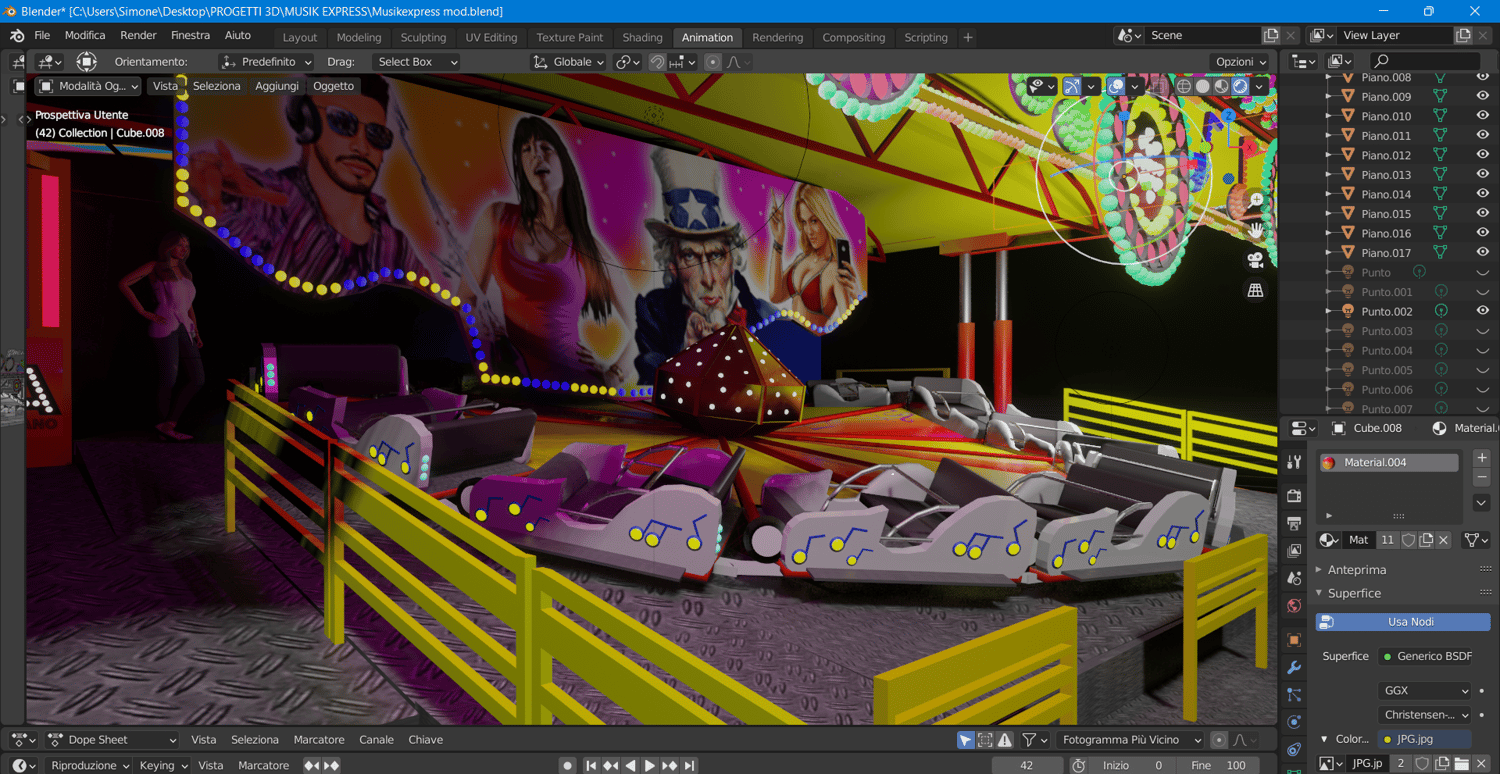Expand the Piano.011 tree item
The height and width of the screenshot is (774, 1500).
pyautogui.click(x=1329, y=136)
